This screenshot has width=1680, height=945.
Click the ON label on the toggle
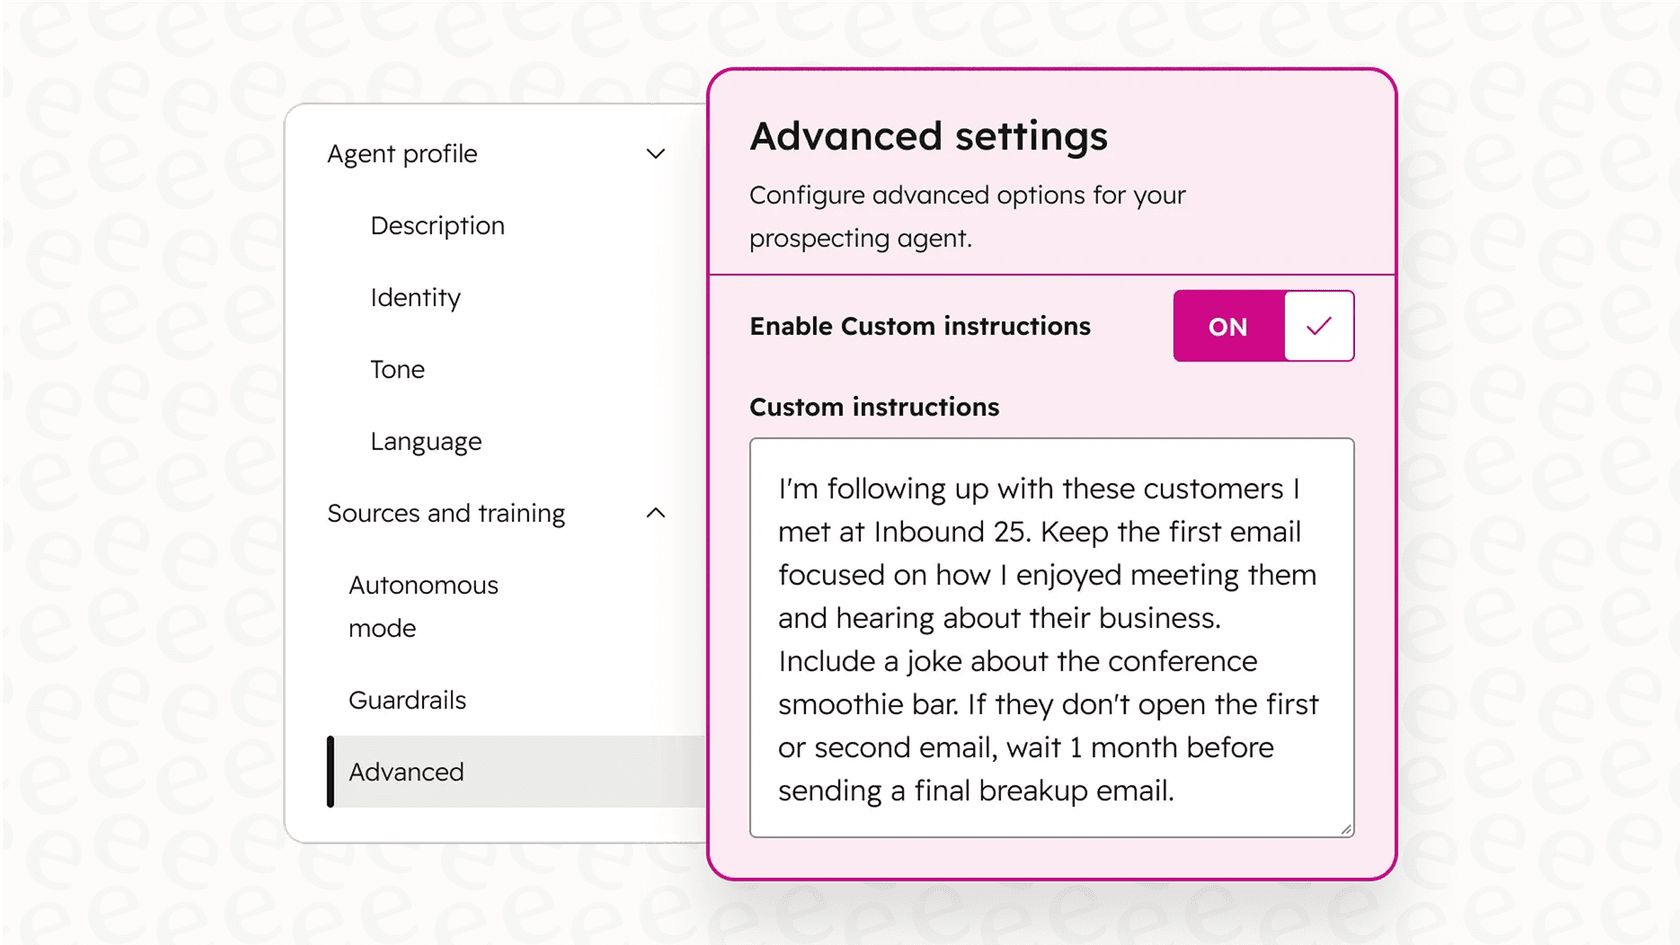pyautogui.click(x=1227, y=326)
